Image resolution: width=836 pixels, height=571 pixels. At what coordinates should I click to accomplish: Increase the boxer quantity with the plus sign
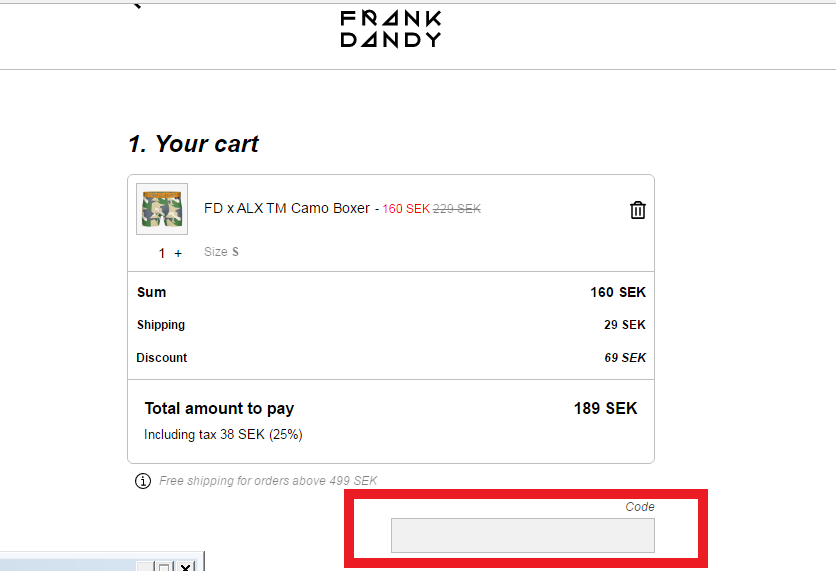tap(178, 253)
